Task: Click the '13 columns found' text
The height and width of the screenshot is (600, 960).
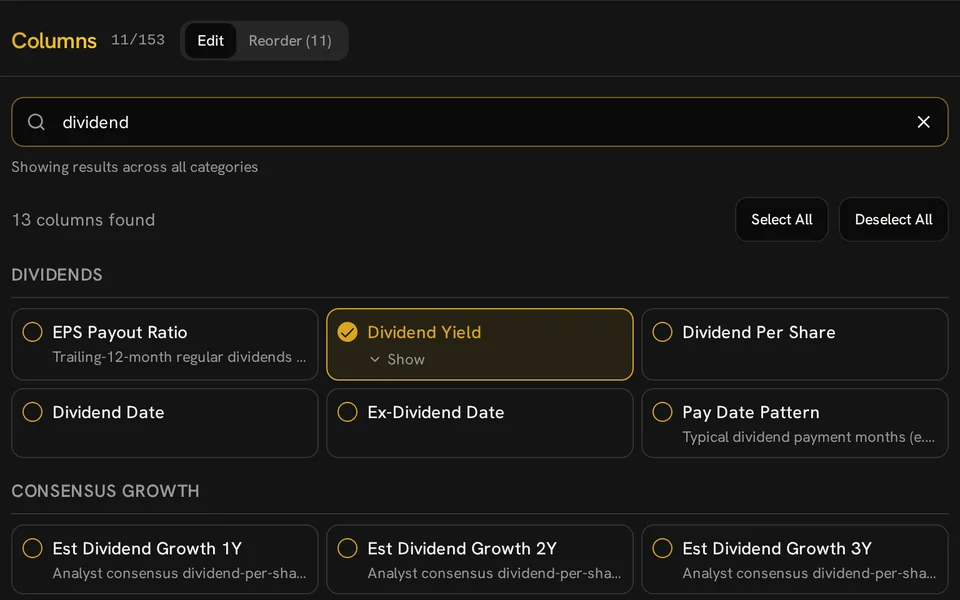Action: click(83, 220)
